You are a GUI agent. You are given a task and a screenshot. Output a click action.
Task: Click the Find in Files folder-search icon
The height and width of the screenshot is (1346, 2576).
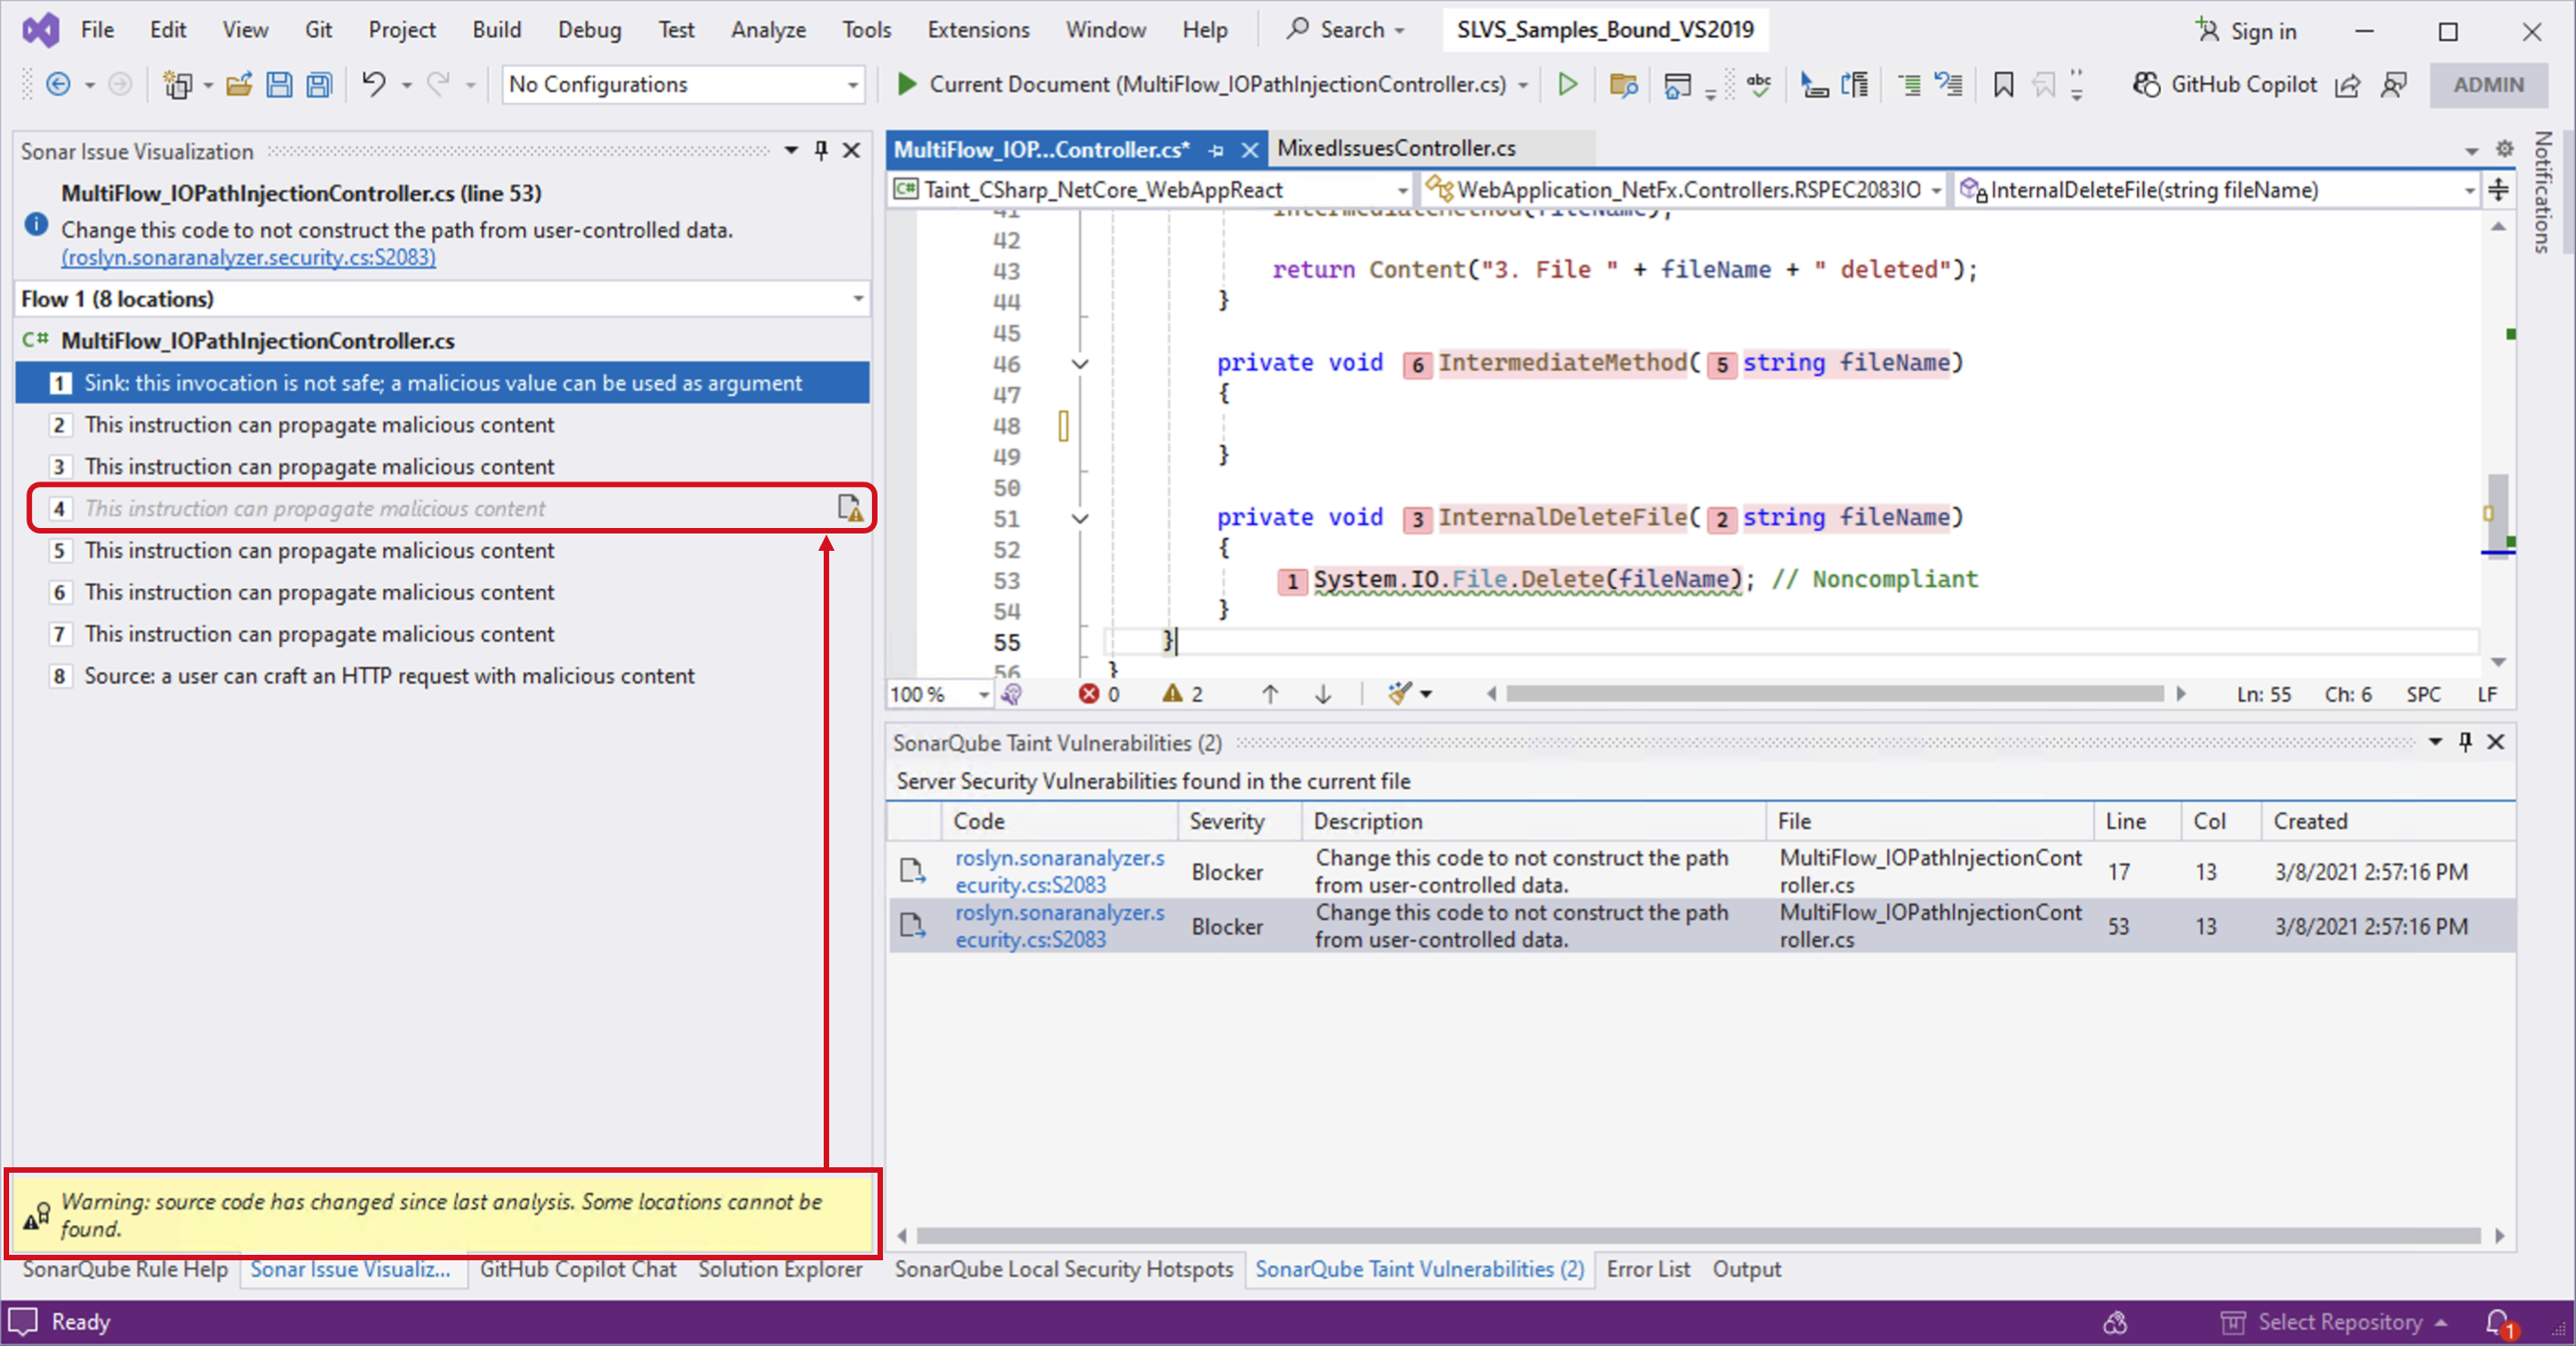click(1622, 85)
